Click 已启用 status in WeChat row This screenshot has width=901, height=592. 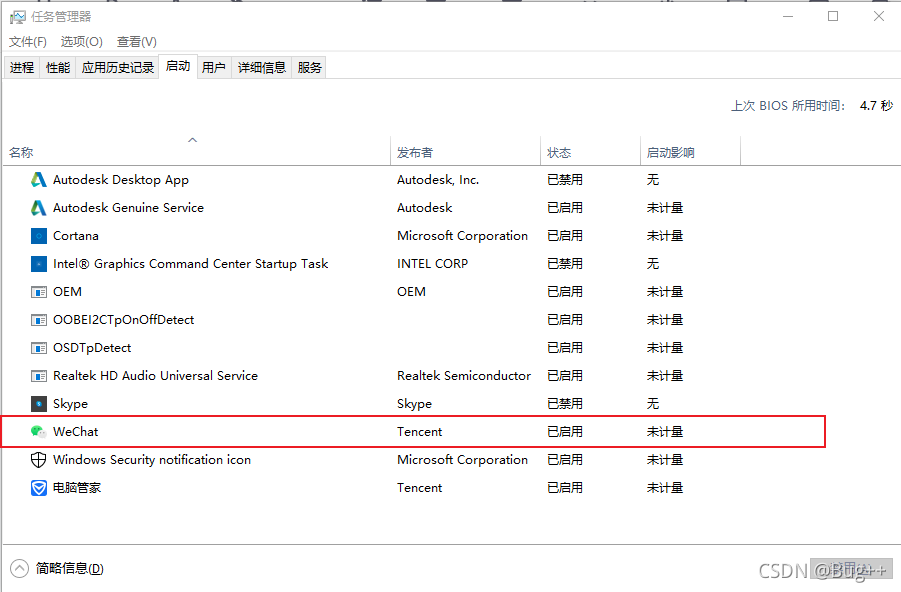point(565,432)
